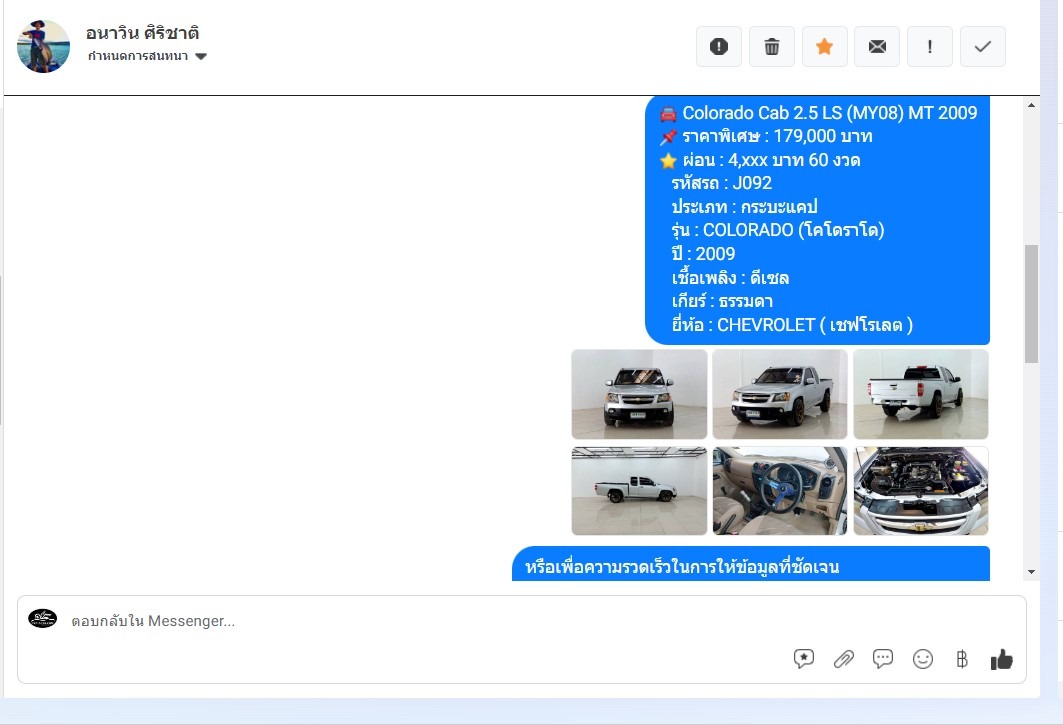The image size is (1063, 725).
Task: Click the ประเภท : กระบะแคป line
Action: click(x=744, y=206)
